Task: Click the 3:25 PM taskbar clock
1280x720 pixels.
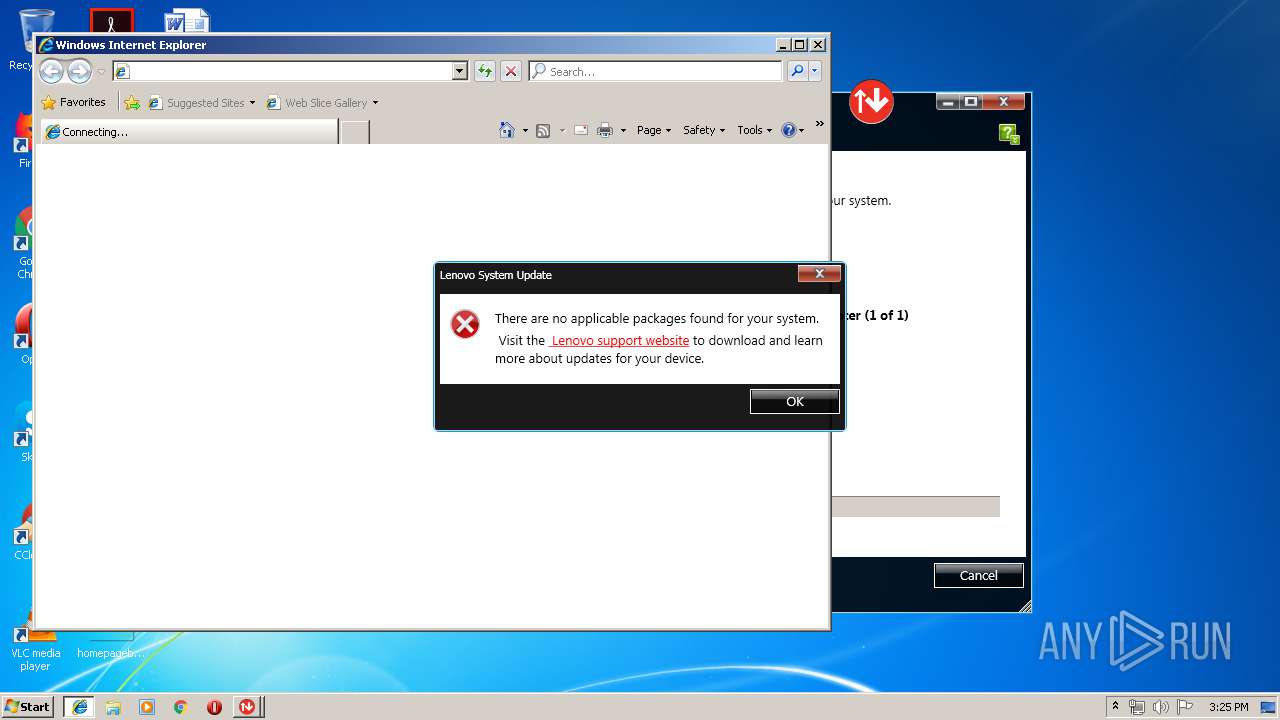Action: 1228,707
